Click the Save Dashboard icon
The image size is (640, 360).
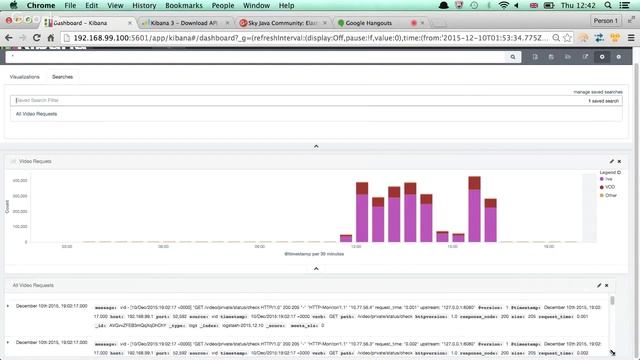pos(551,57)
